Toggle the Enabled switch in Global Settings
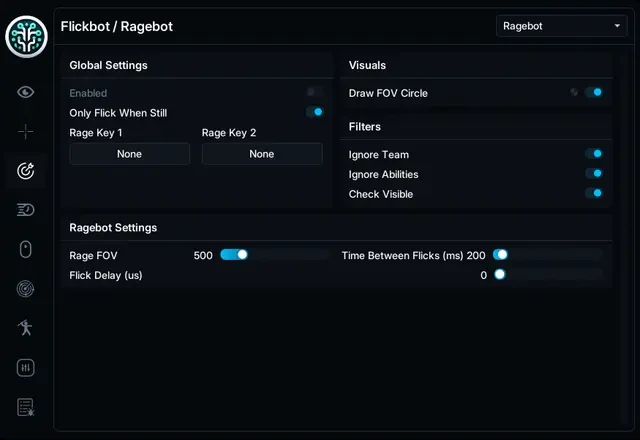The image size is (640, 440). (315, 92)
